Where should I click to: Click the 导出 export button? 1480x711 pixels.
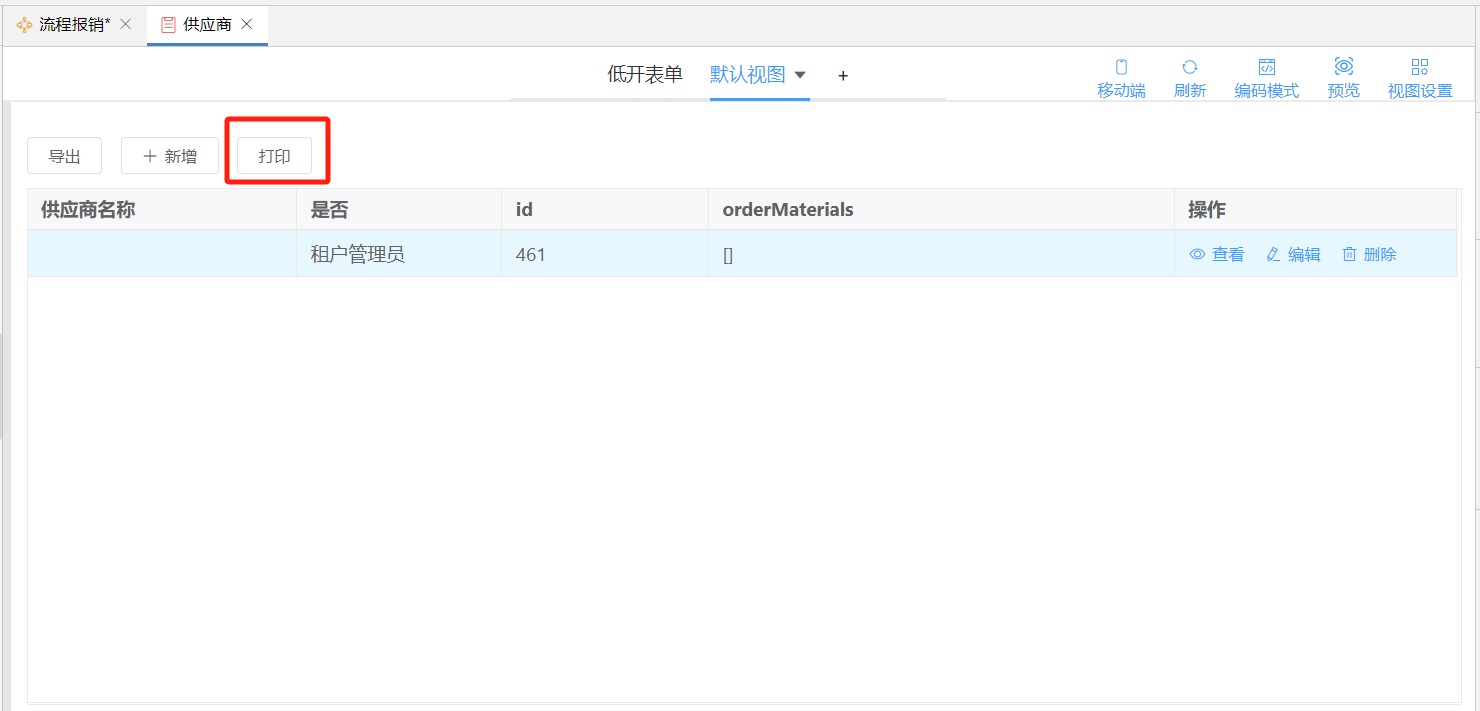pyautogui.click(x=64, y=156)
